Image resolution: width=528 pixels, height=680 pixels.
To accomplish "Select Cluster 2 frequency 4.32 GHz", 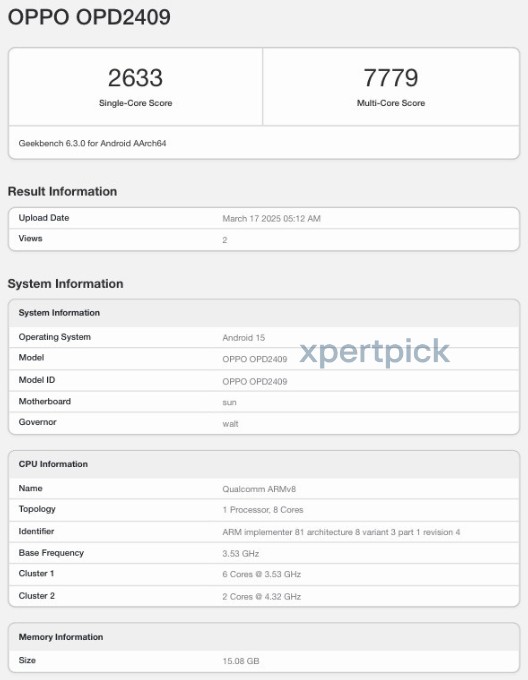I will [261, 597].
